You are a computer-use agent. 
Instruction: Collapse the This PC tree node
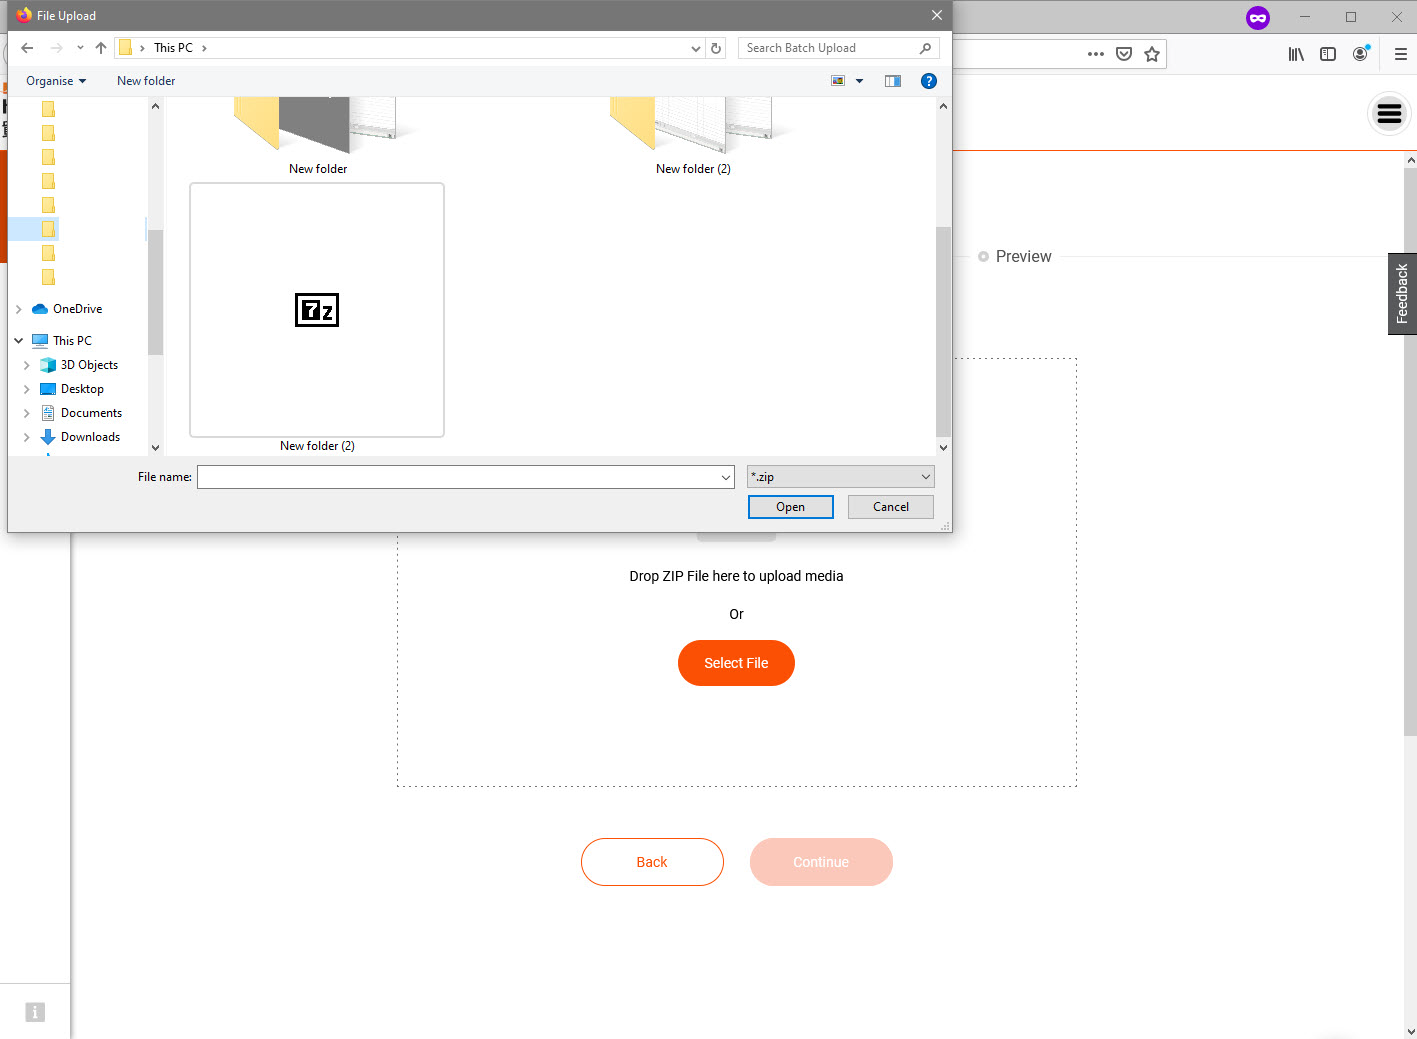click(x=19, y=341)
